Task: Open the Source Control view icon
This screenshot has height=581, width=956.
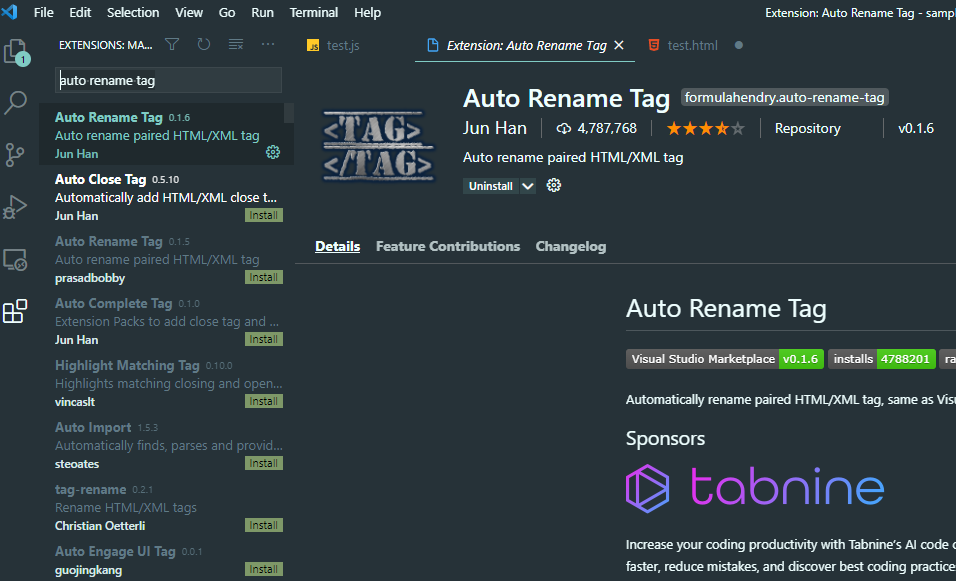Action: pyautogui.click(x=15, y=155)
